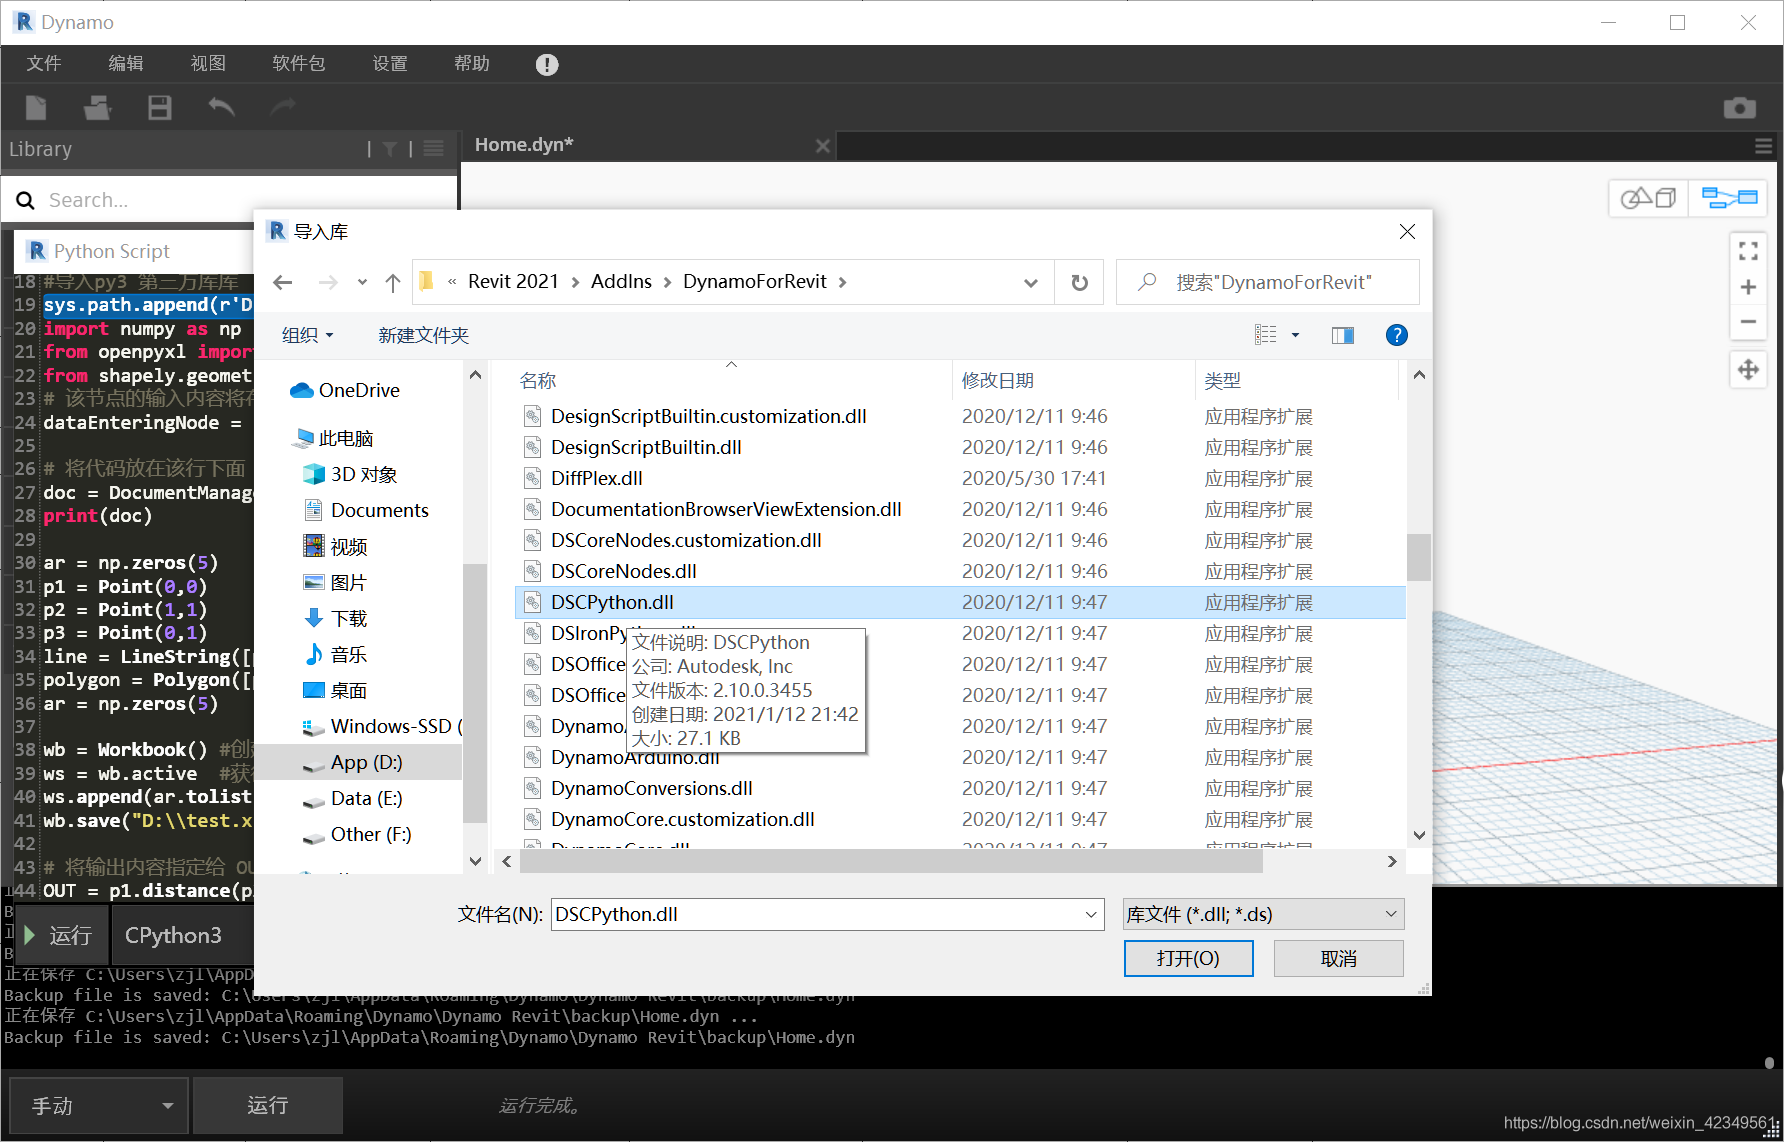This screenshot has width=1784, height=1142.
Task: Open the 文件 menu
Action: pos(44,63)
